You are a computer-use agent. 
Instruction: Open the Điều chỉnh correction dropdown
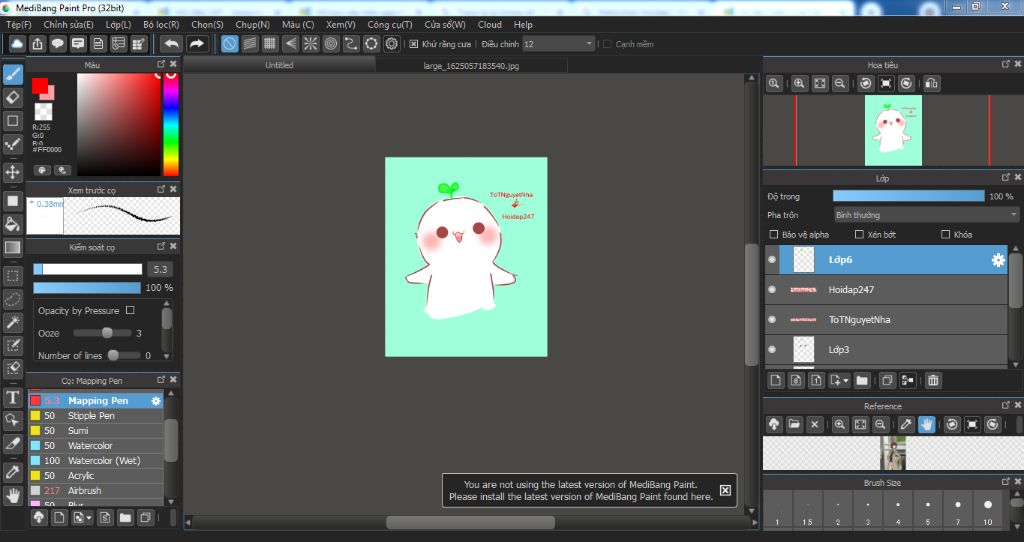click(558, 44)
